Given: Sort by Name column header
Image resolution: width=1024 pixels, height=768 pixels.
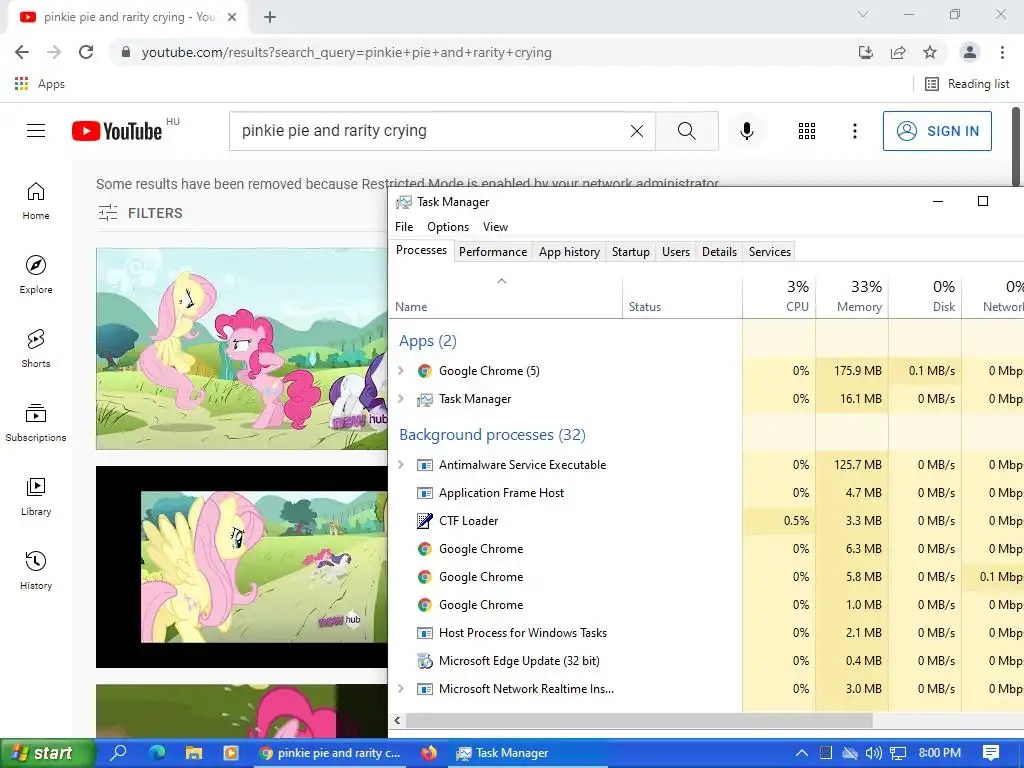Looking at the screenshot, I should [505, 296].
